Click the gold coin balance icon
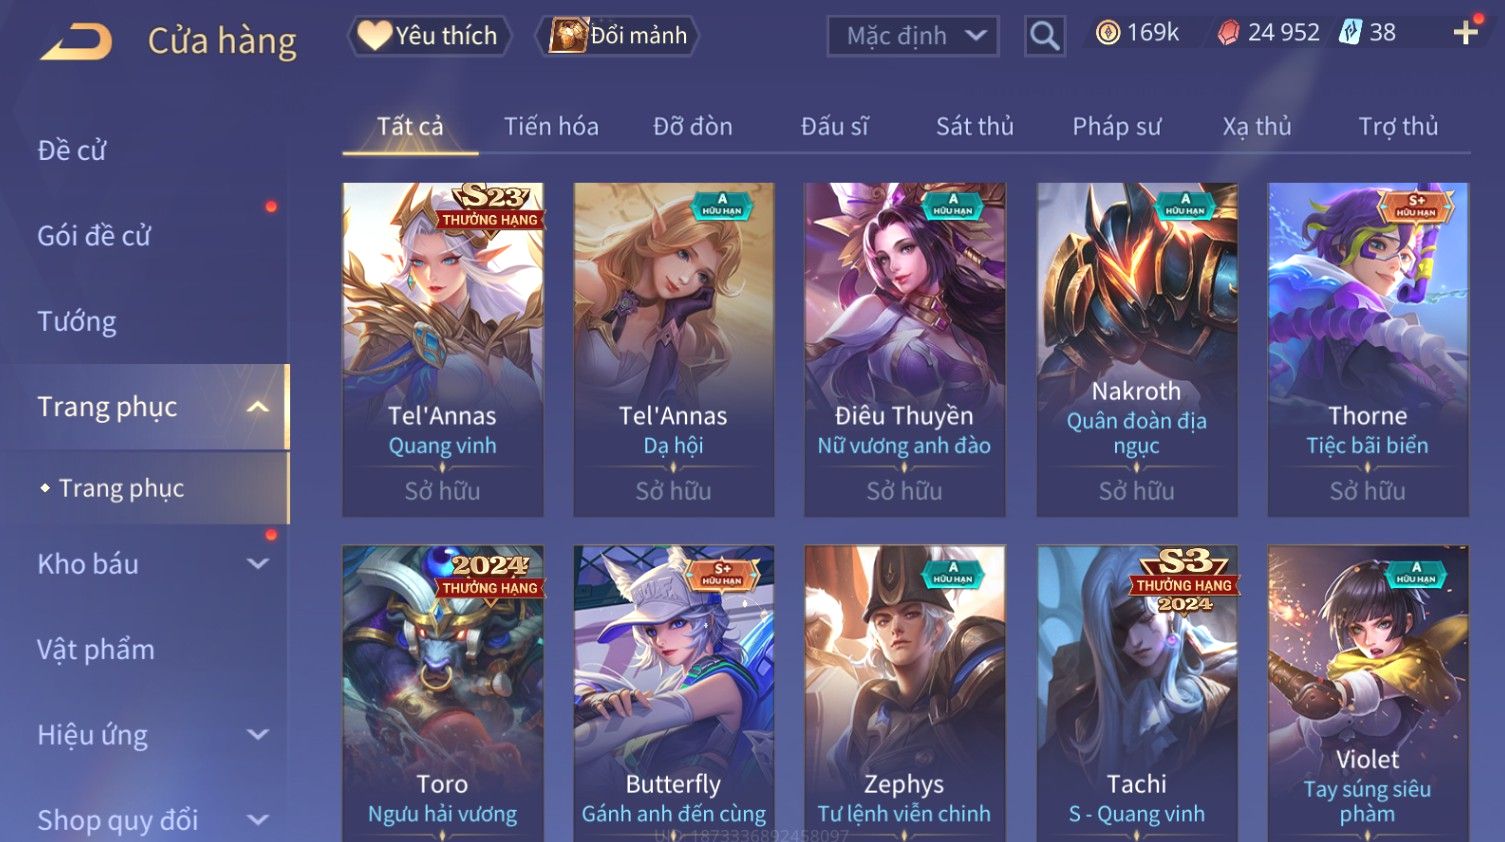 [x=1108, y=33]
